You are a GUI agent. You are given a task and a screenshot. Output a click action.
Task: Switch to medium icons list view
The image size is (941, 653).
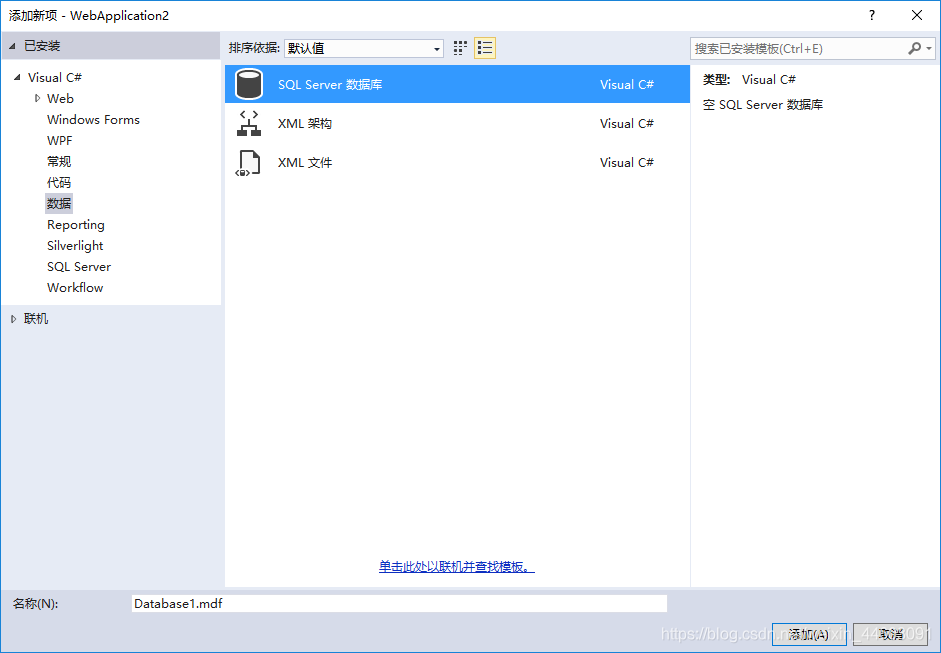pos(485,48)
